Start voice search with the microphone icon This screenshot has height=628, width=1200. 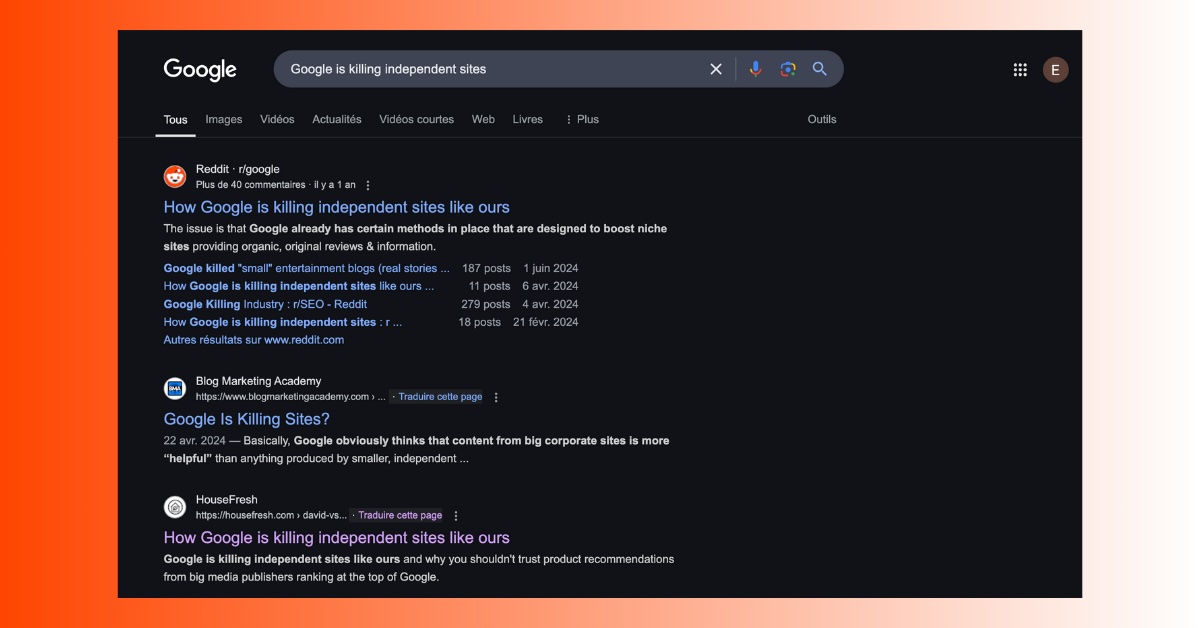756,69
